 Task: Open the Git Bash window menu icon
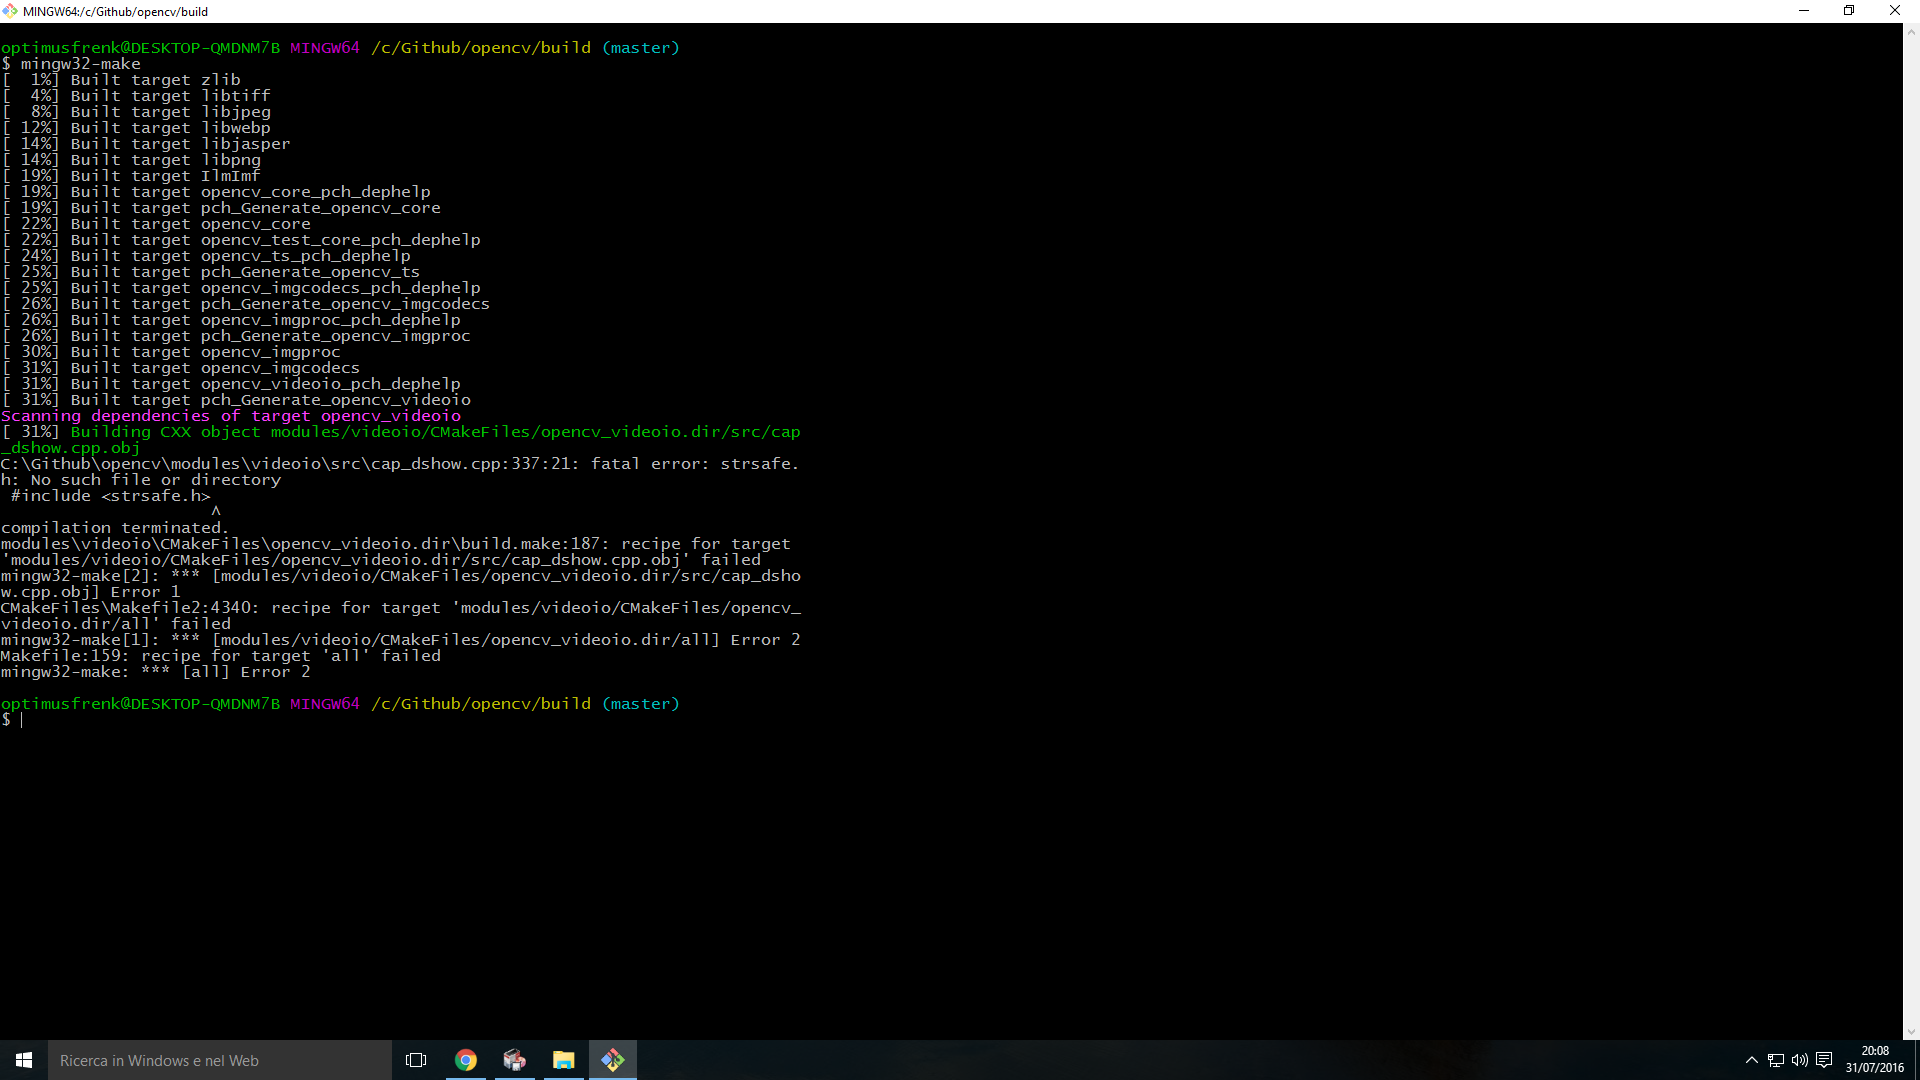tap(10, 11)
